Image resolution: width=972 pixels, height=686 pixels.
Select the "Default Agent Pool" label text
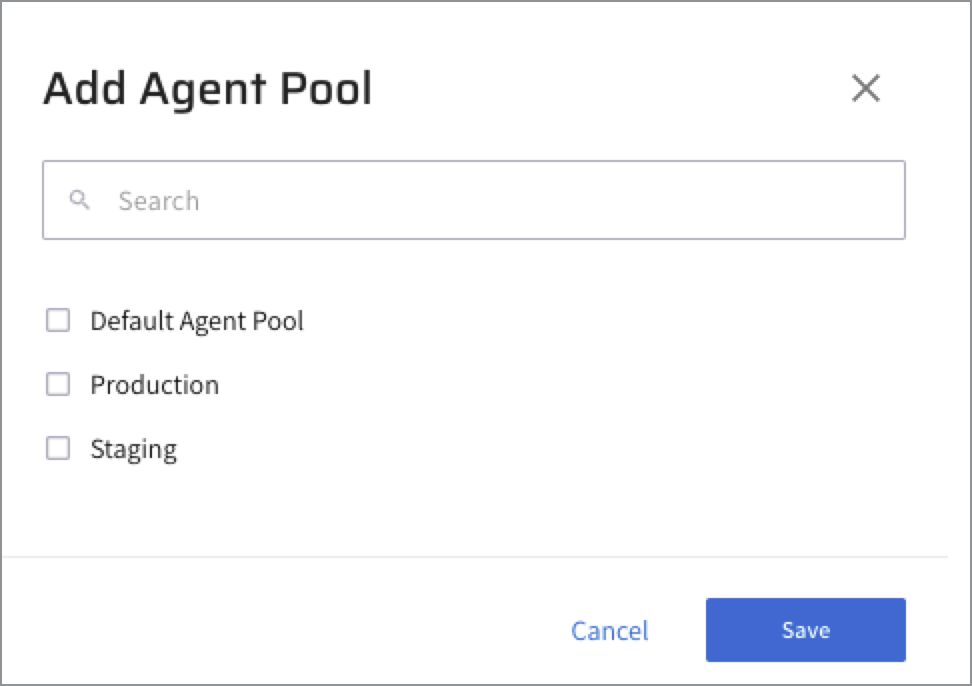pyautogui.click(x=197, y=321)
